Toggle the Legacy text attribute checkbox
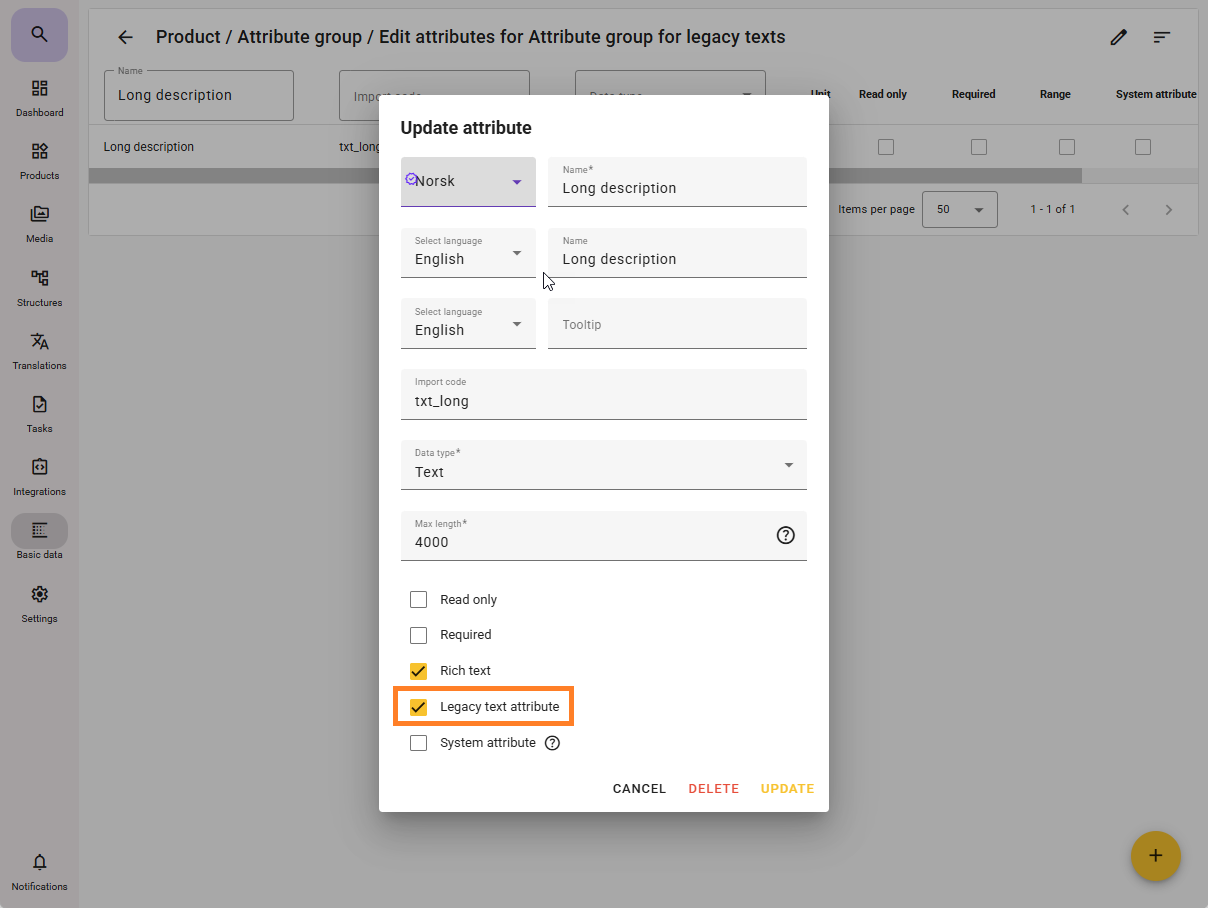The height and width of the screenshot is (908, 1208). (419, 707)
